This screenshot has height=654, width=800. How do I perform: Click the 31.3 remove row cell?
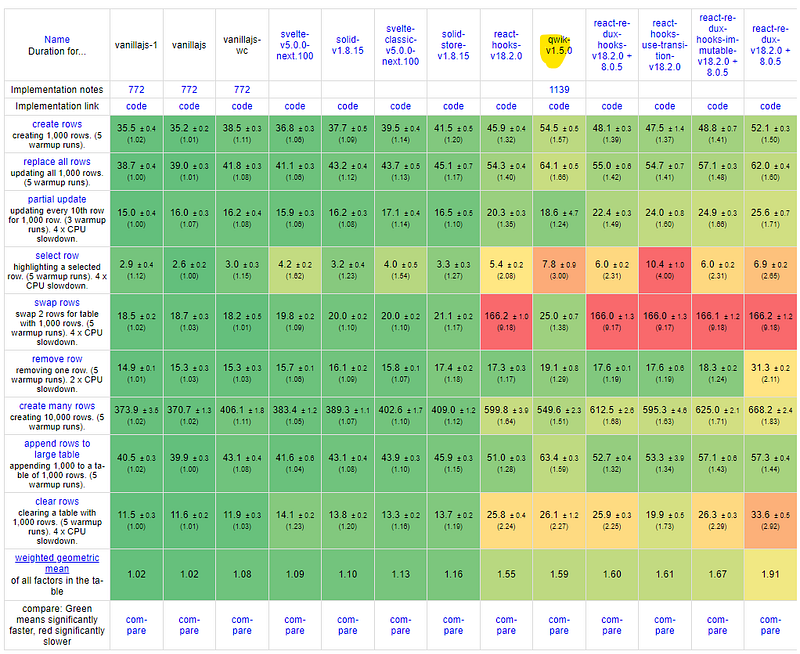click(x=770, y=373)
